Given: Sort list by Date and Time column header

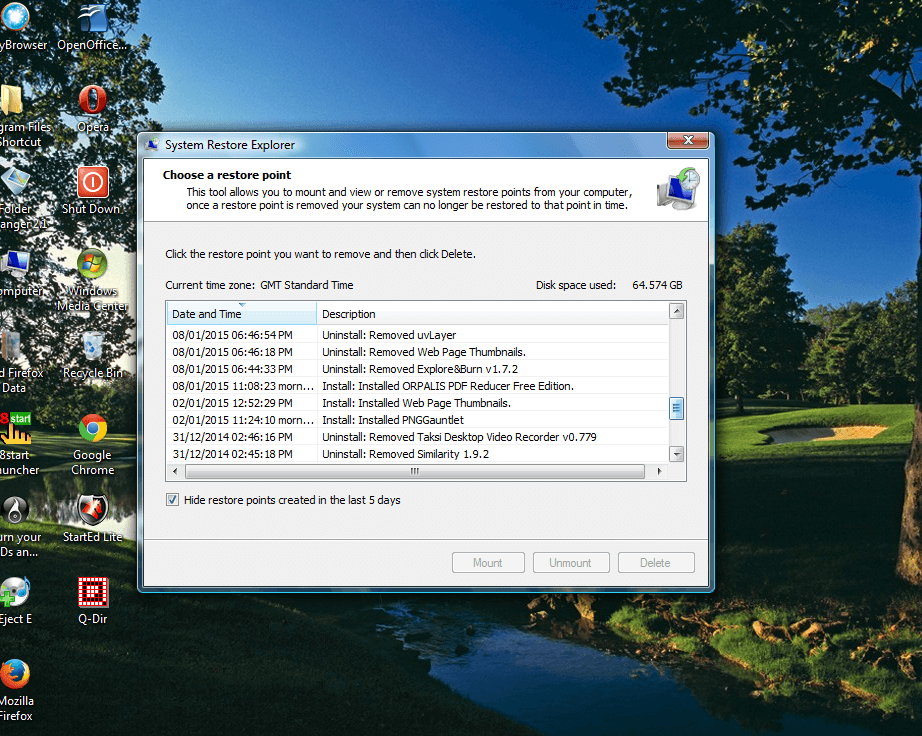Looking at the screenshot, I should [241, 314].
